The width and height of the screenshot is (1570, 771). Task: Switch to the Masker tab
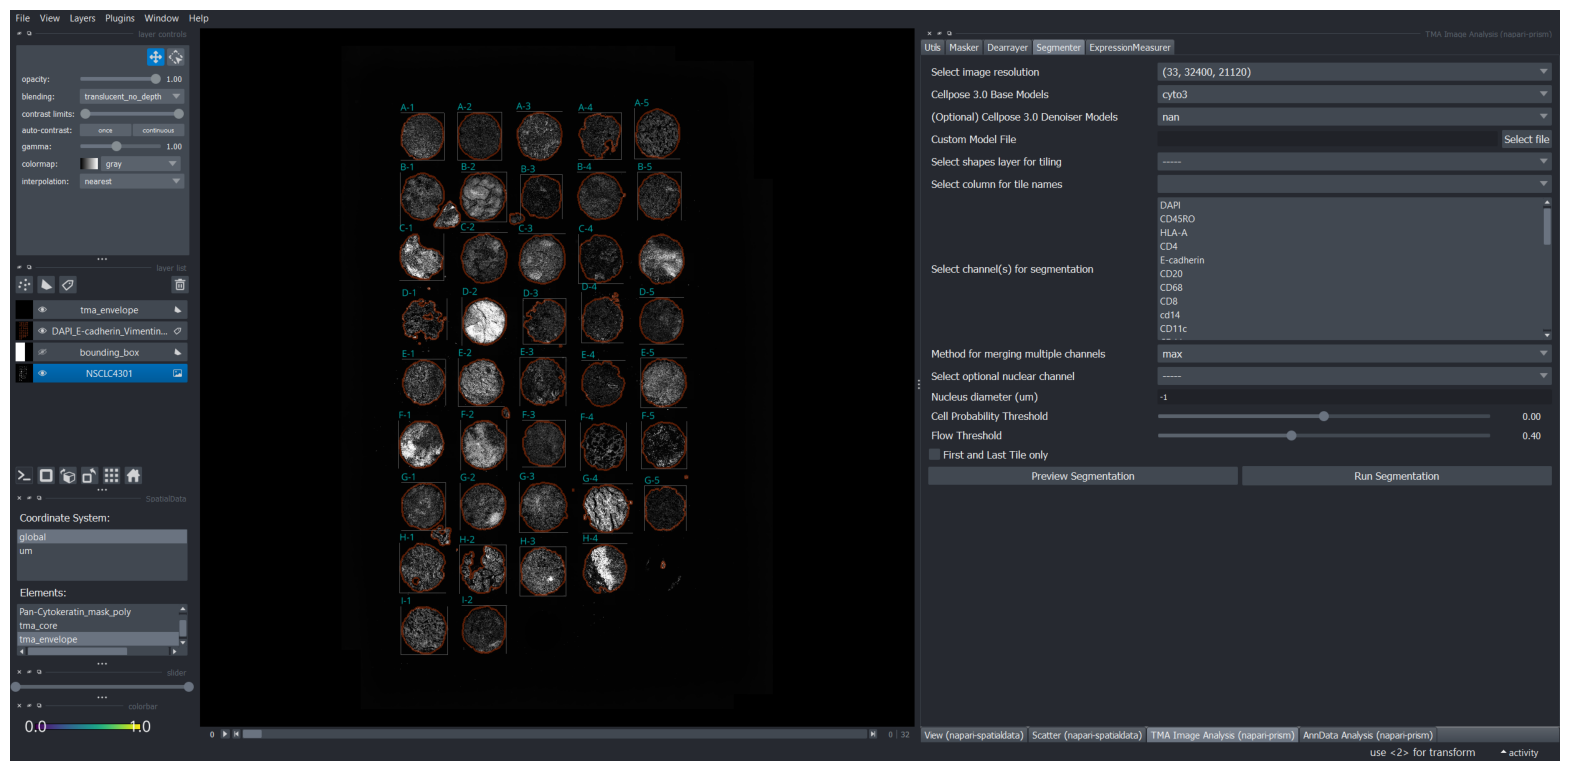coord(964,47)
